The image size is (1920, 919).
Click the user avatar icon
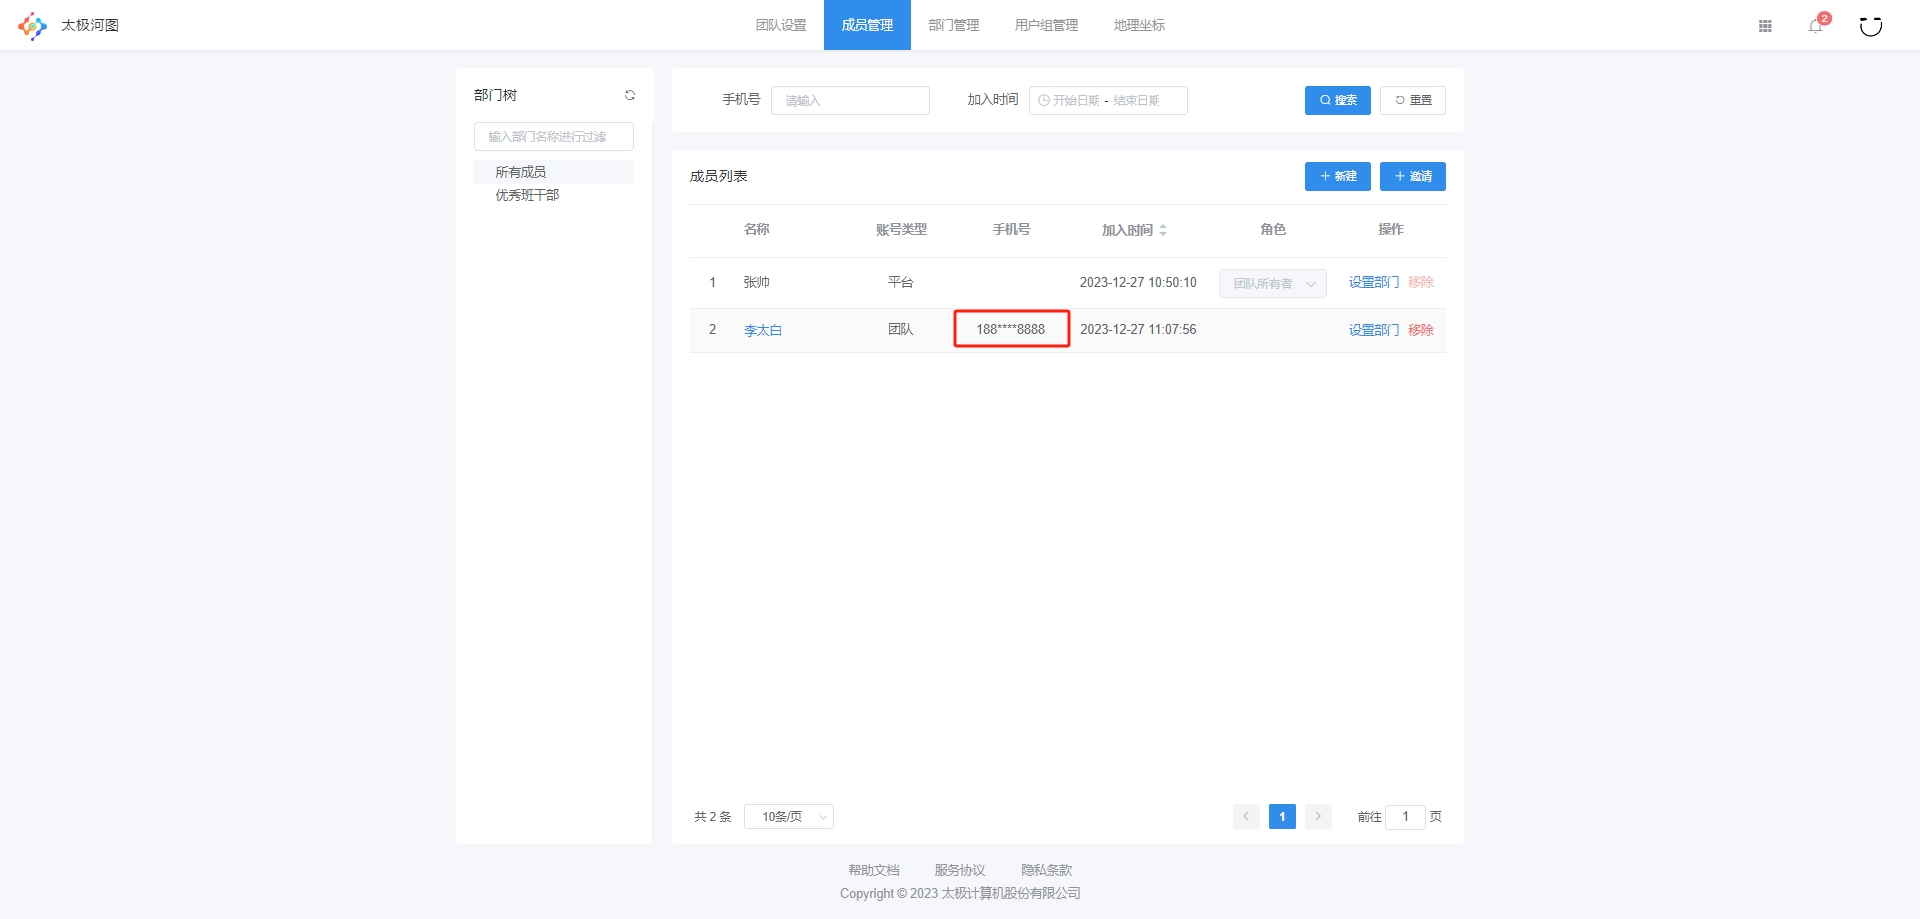tap(1871, 26)
